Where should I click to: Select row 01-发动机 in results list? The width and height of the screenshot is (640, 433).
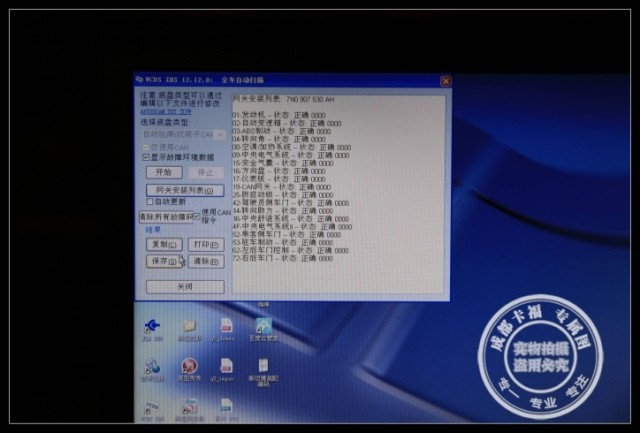coord(279,115)
